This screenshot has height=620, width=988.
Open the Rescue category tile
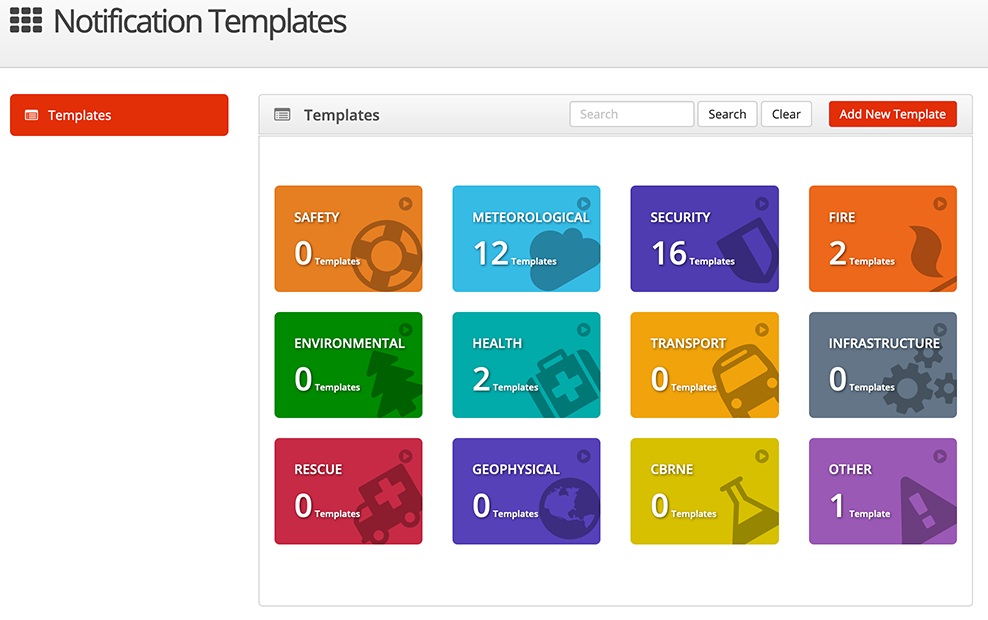click(x=330, y=492)
